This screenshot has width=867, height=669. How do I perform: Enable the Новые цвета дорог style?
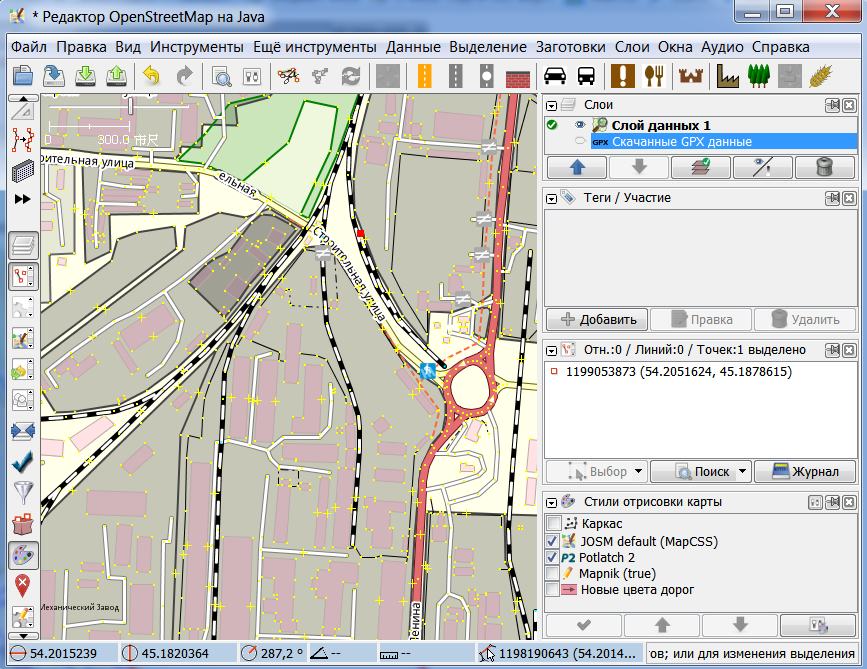click(x=553, y=589)
